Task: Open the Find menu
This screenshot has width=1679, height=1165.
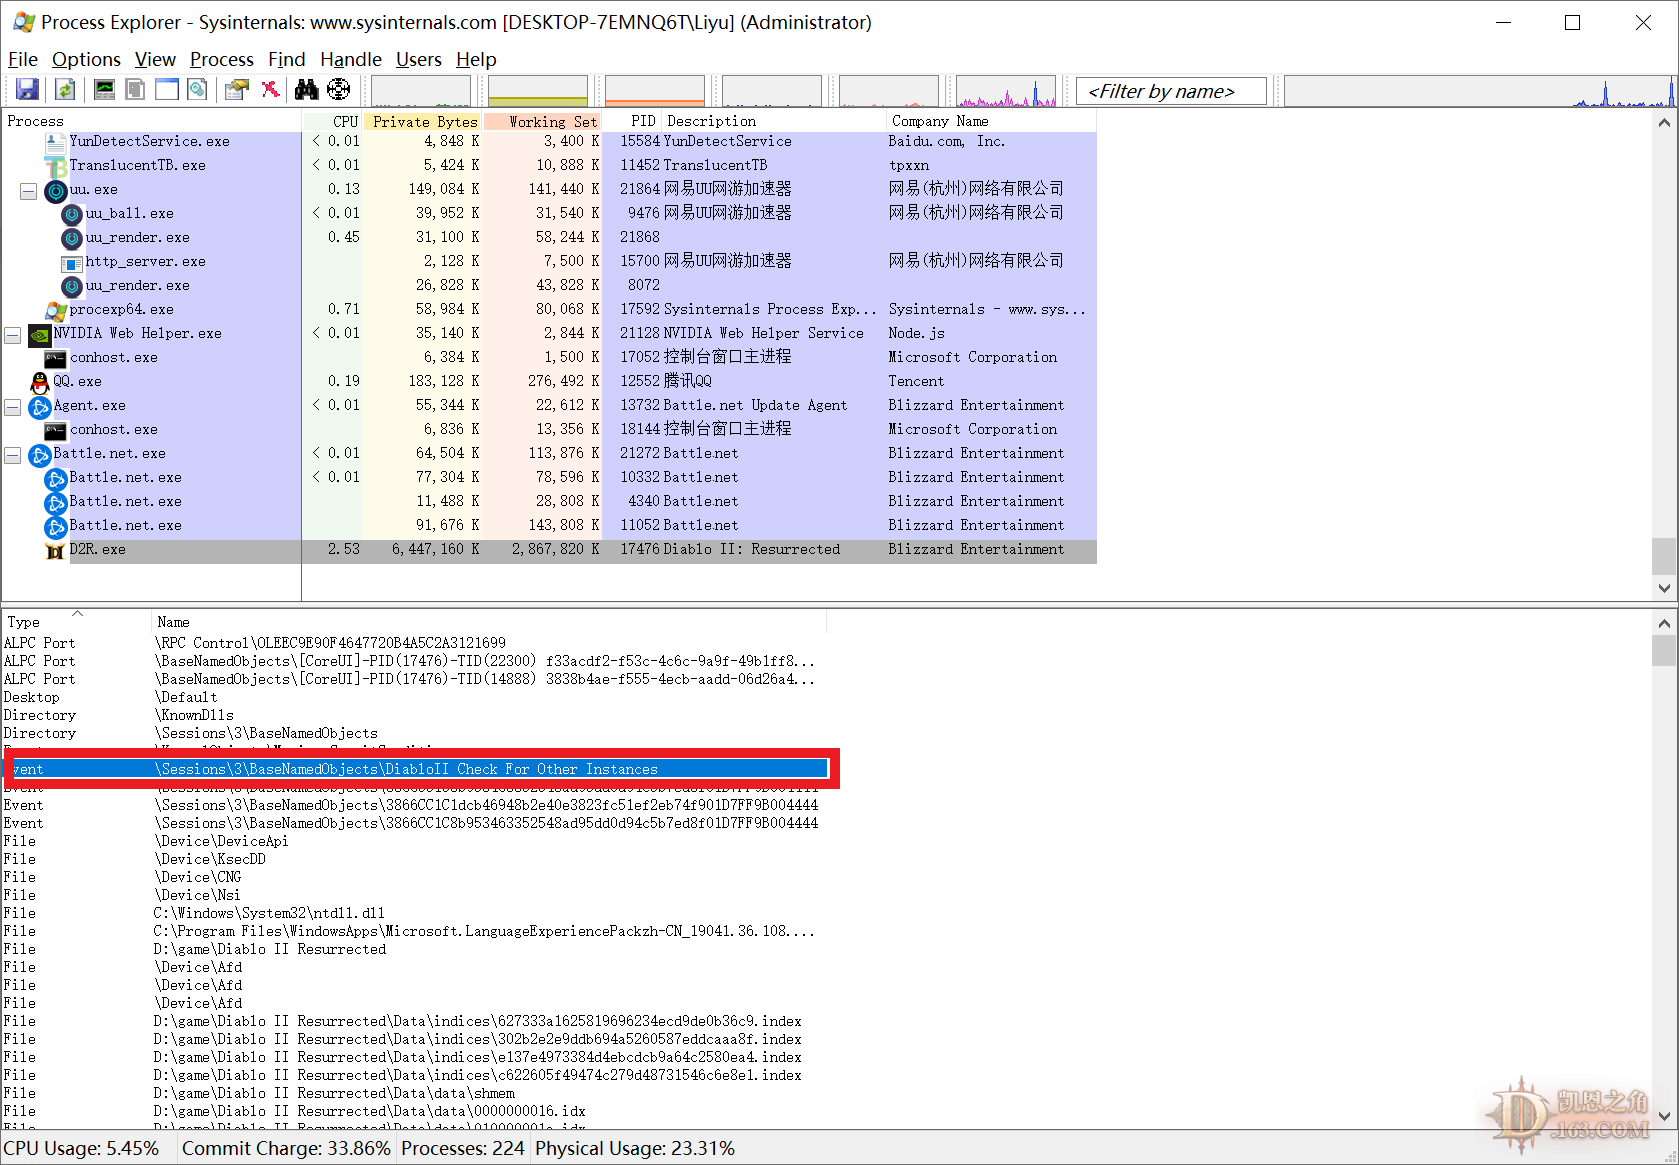Action: 286,59
